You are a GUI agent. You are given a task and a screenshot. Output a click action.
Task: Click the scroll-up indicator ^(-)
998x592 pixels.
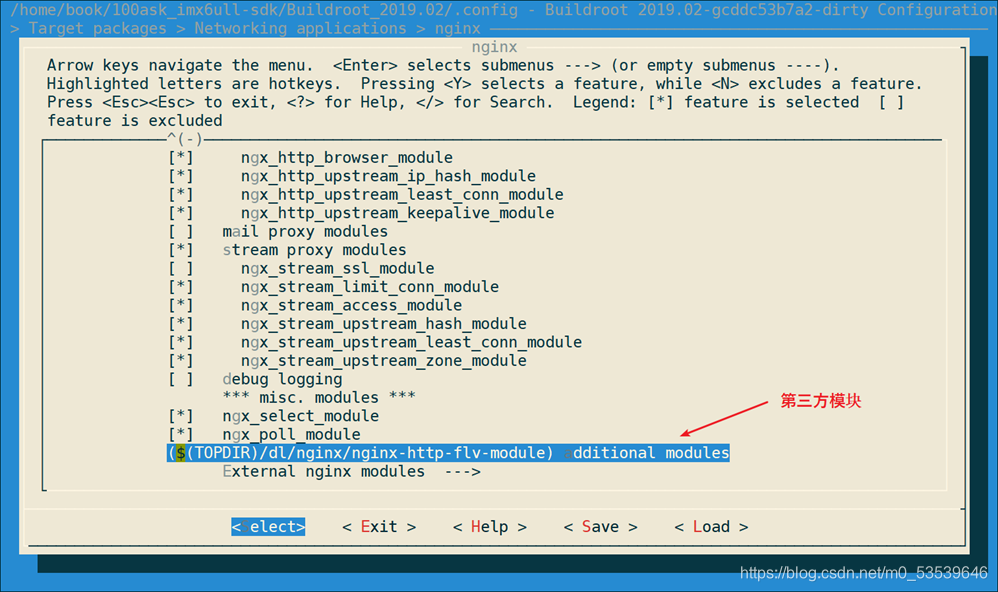pyautogui.click(x=185, y=138)
